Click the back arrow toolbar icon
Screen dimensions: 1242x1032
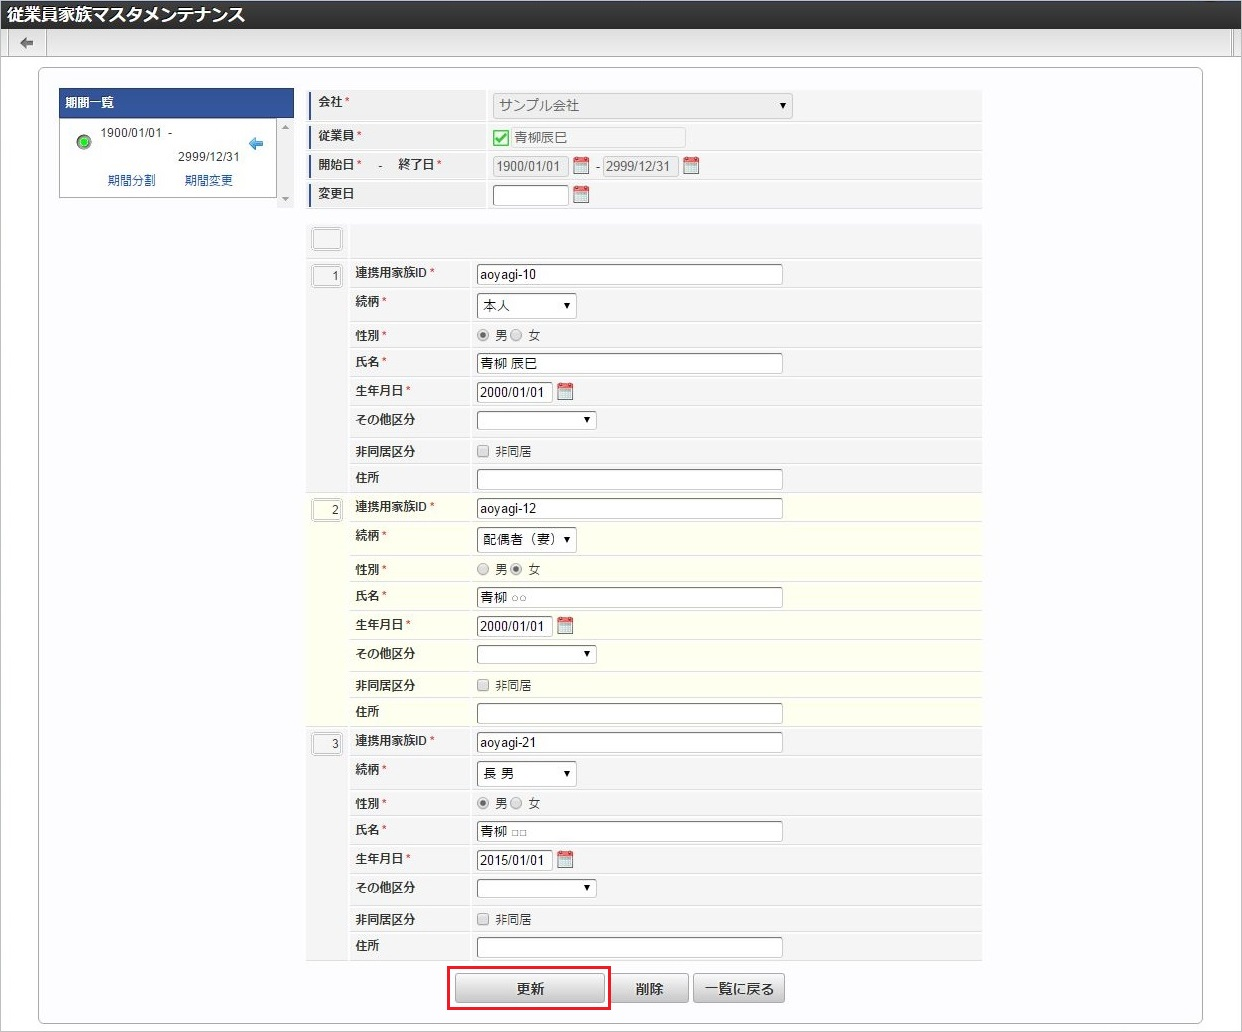[x=26, y=43]
